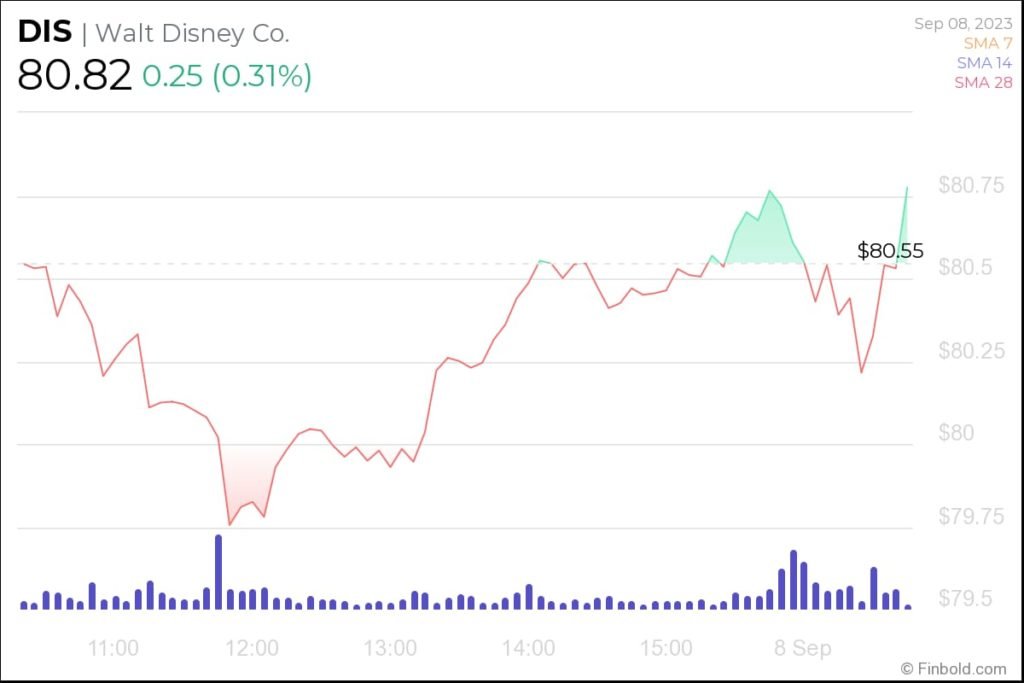
Task: Select the 80.82 current price value
Action: [74, 75]
